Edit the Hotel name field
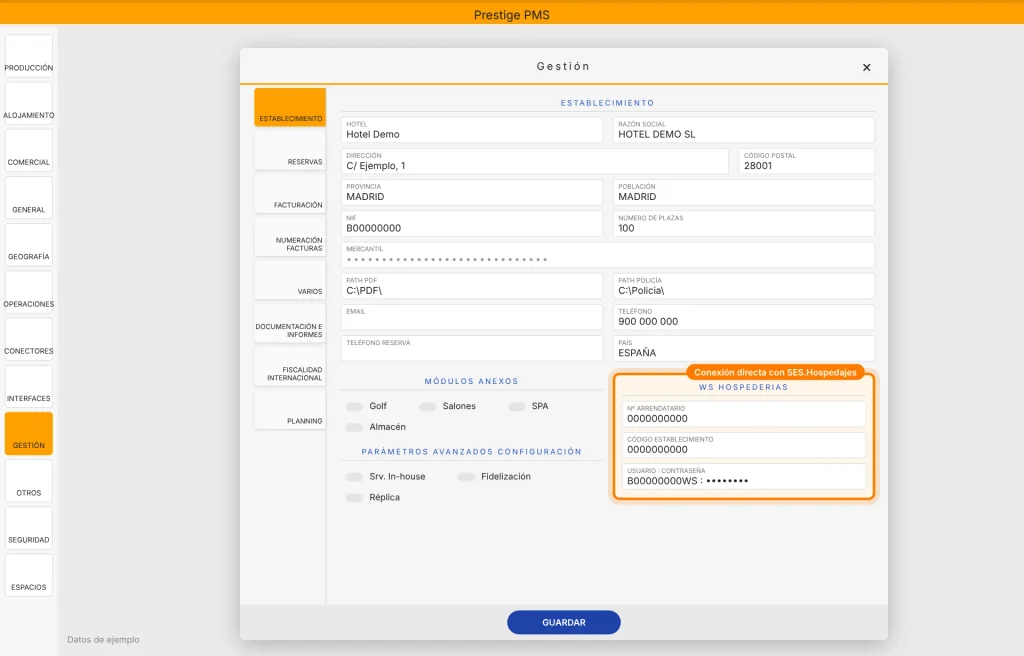This screenshot has width=1024, height=656. coord(472,130)
